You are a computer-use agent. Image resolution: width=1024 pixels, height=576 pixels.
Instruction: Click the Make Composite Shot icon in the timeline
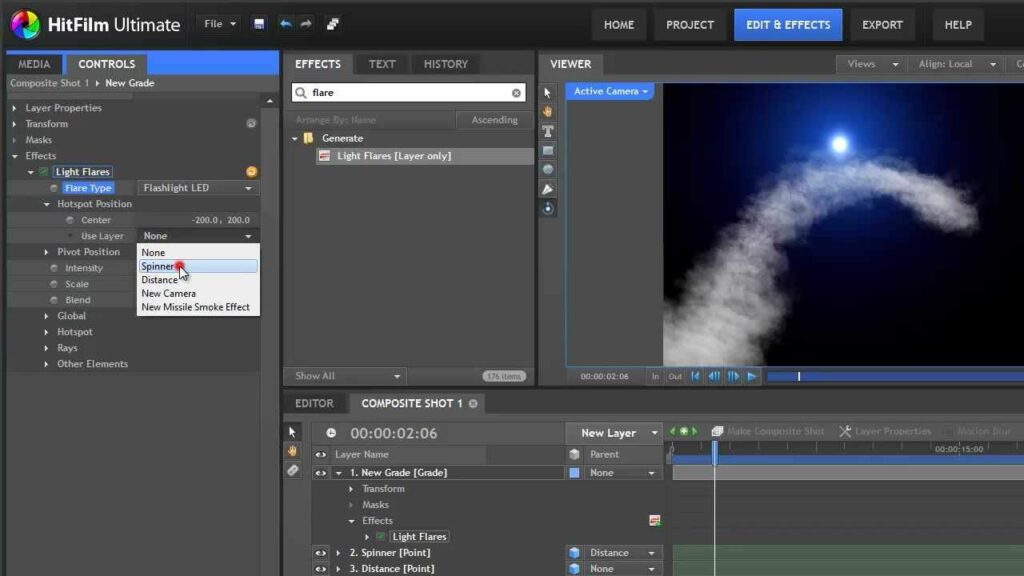[718, 430]
